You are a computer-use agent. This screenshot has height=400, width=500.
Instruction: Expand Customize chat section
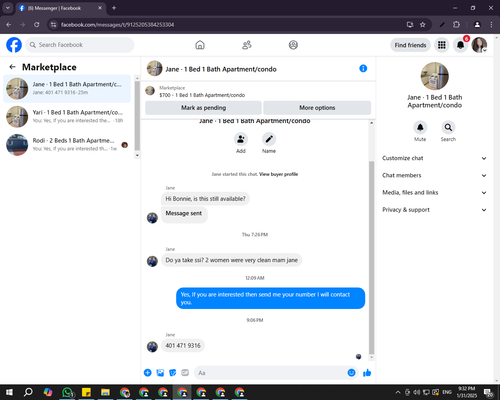(x=434, y=158)
